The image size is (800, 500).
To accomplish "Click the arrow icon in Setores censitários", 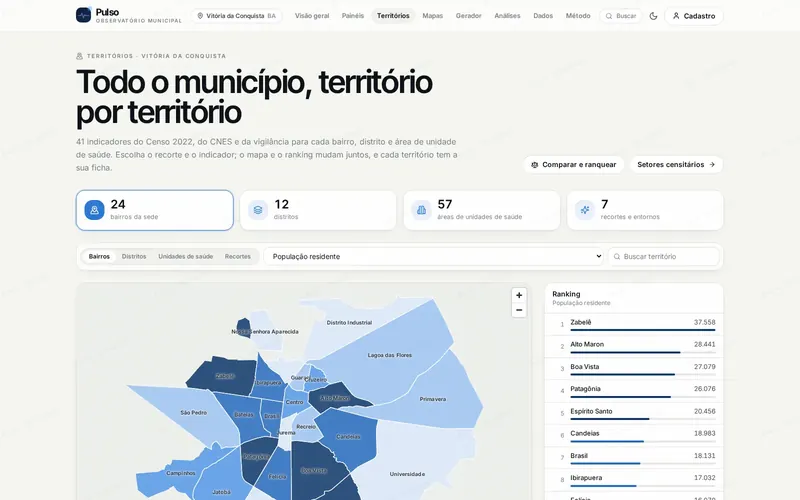I will [x=712, y=164].
